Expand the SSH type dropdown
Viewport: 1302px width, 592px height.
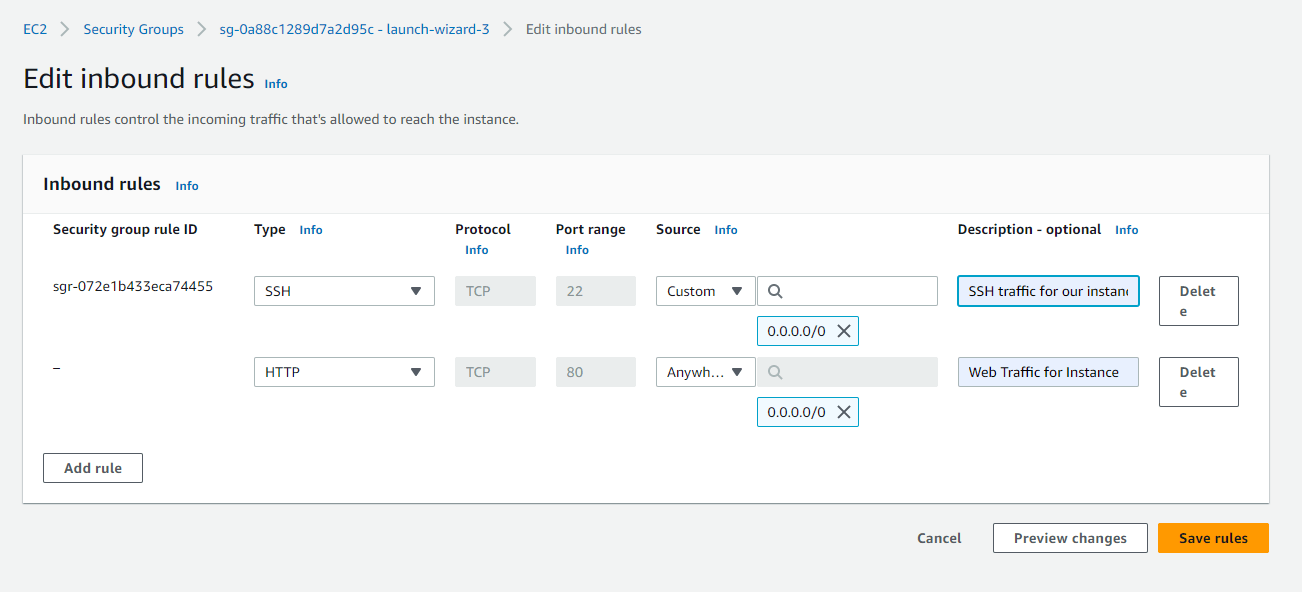tap(344, 291)
